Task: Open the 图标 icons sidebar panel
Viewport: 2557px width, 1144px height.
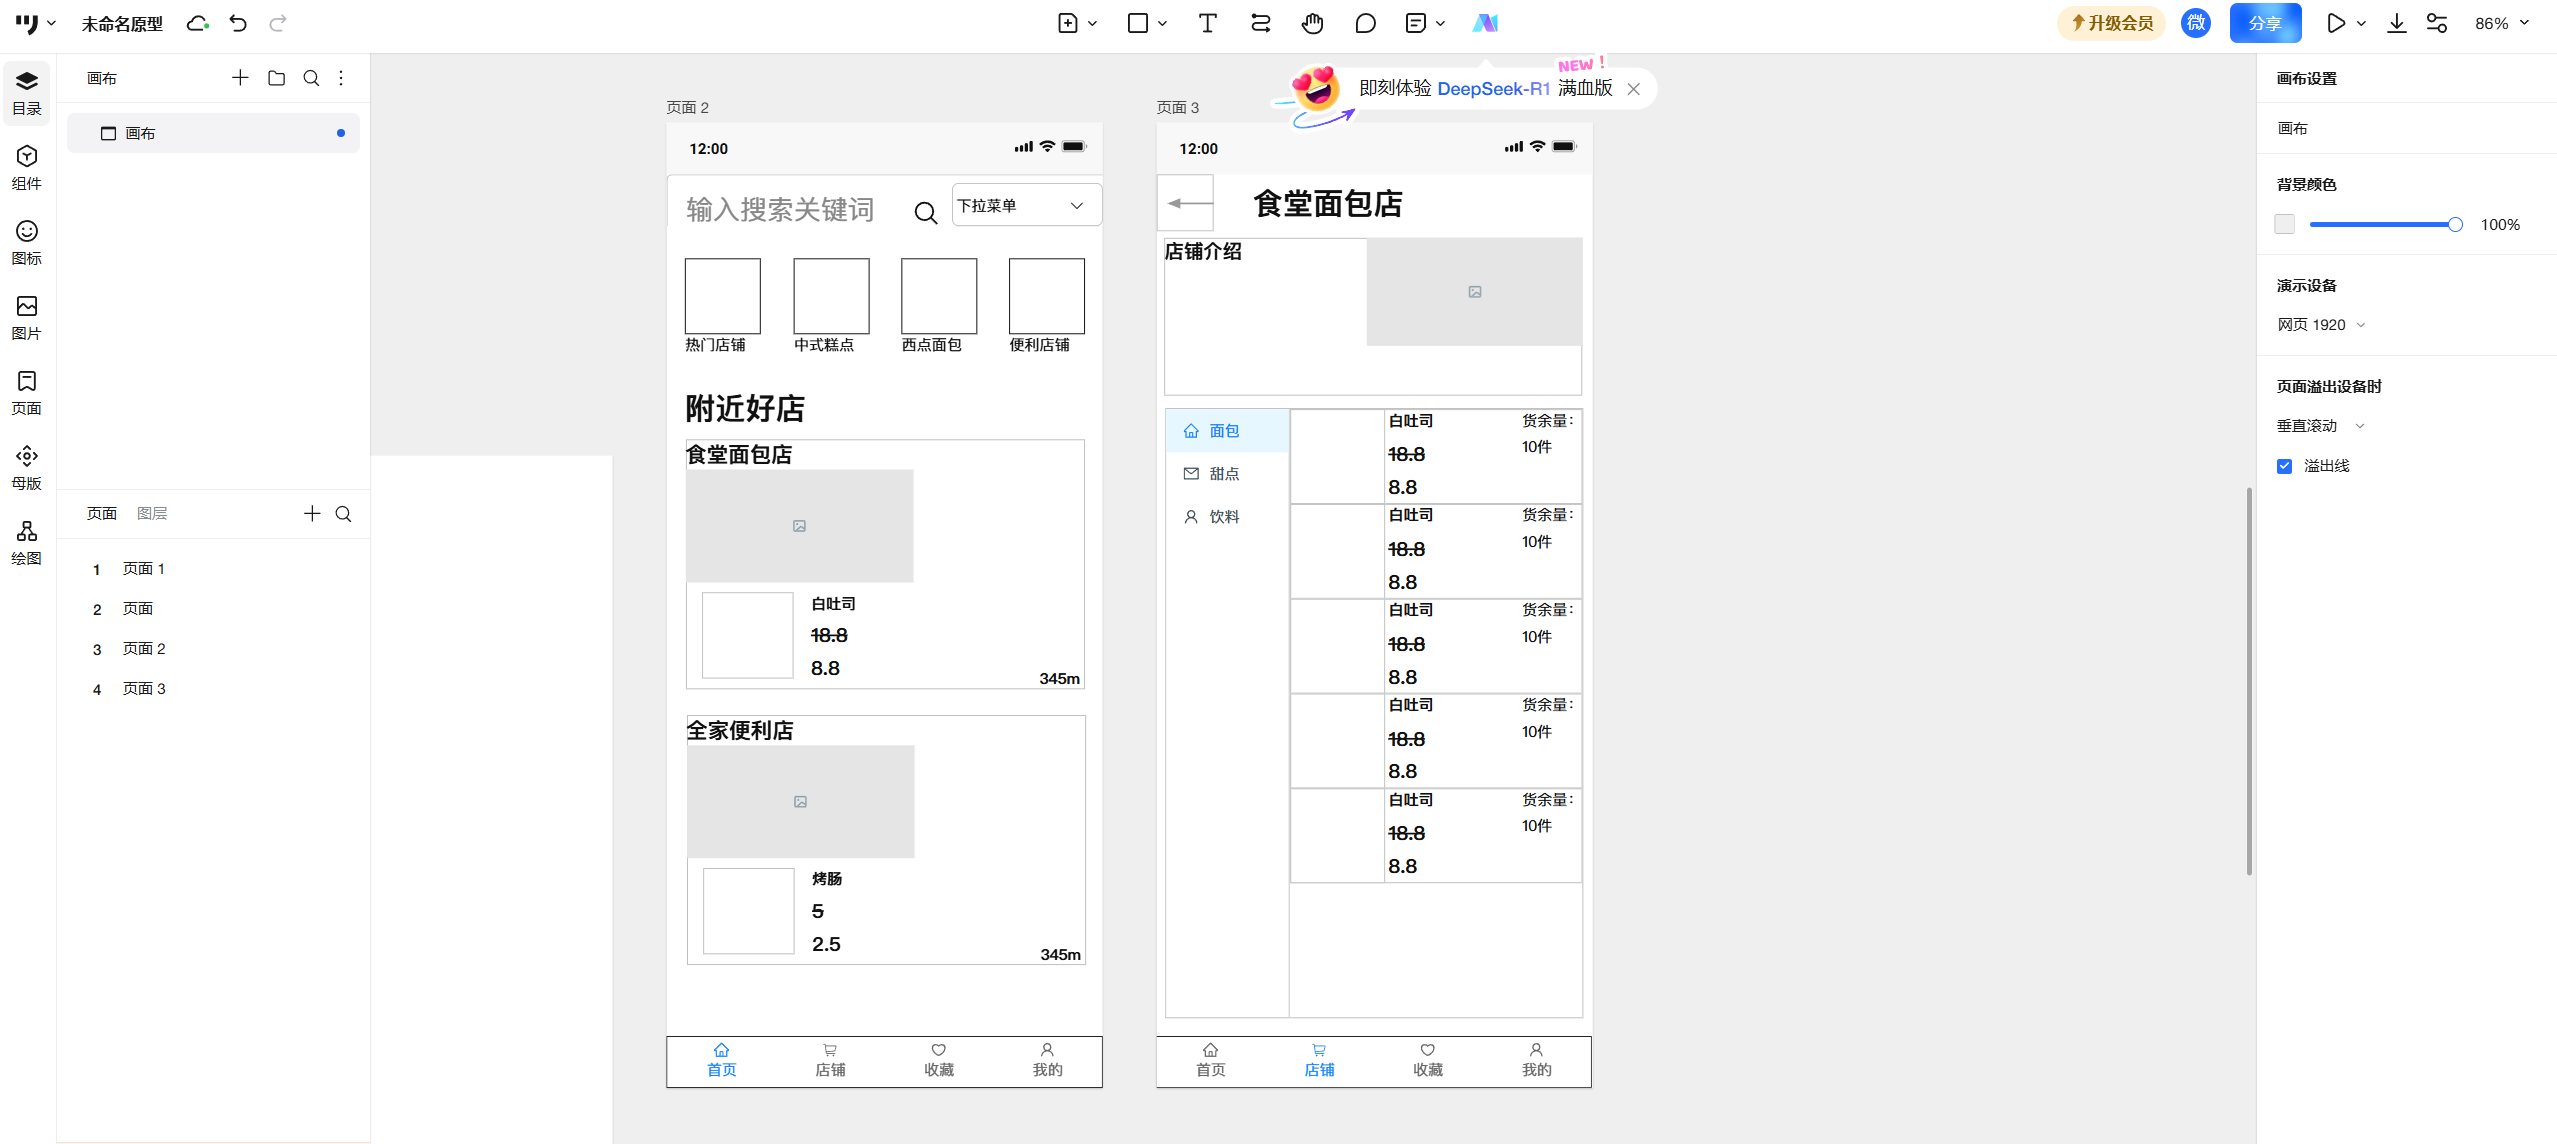Action: (x=27, y=242)
